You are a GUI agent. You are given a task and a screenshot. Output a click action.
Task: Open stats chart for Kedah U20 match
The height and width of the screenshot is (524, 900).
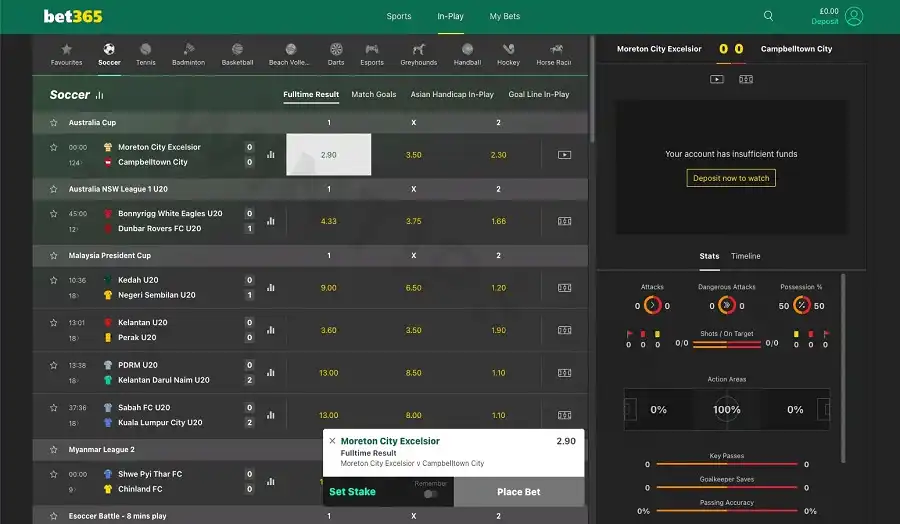270,288
